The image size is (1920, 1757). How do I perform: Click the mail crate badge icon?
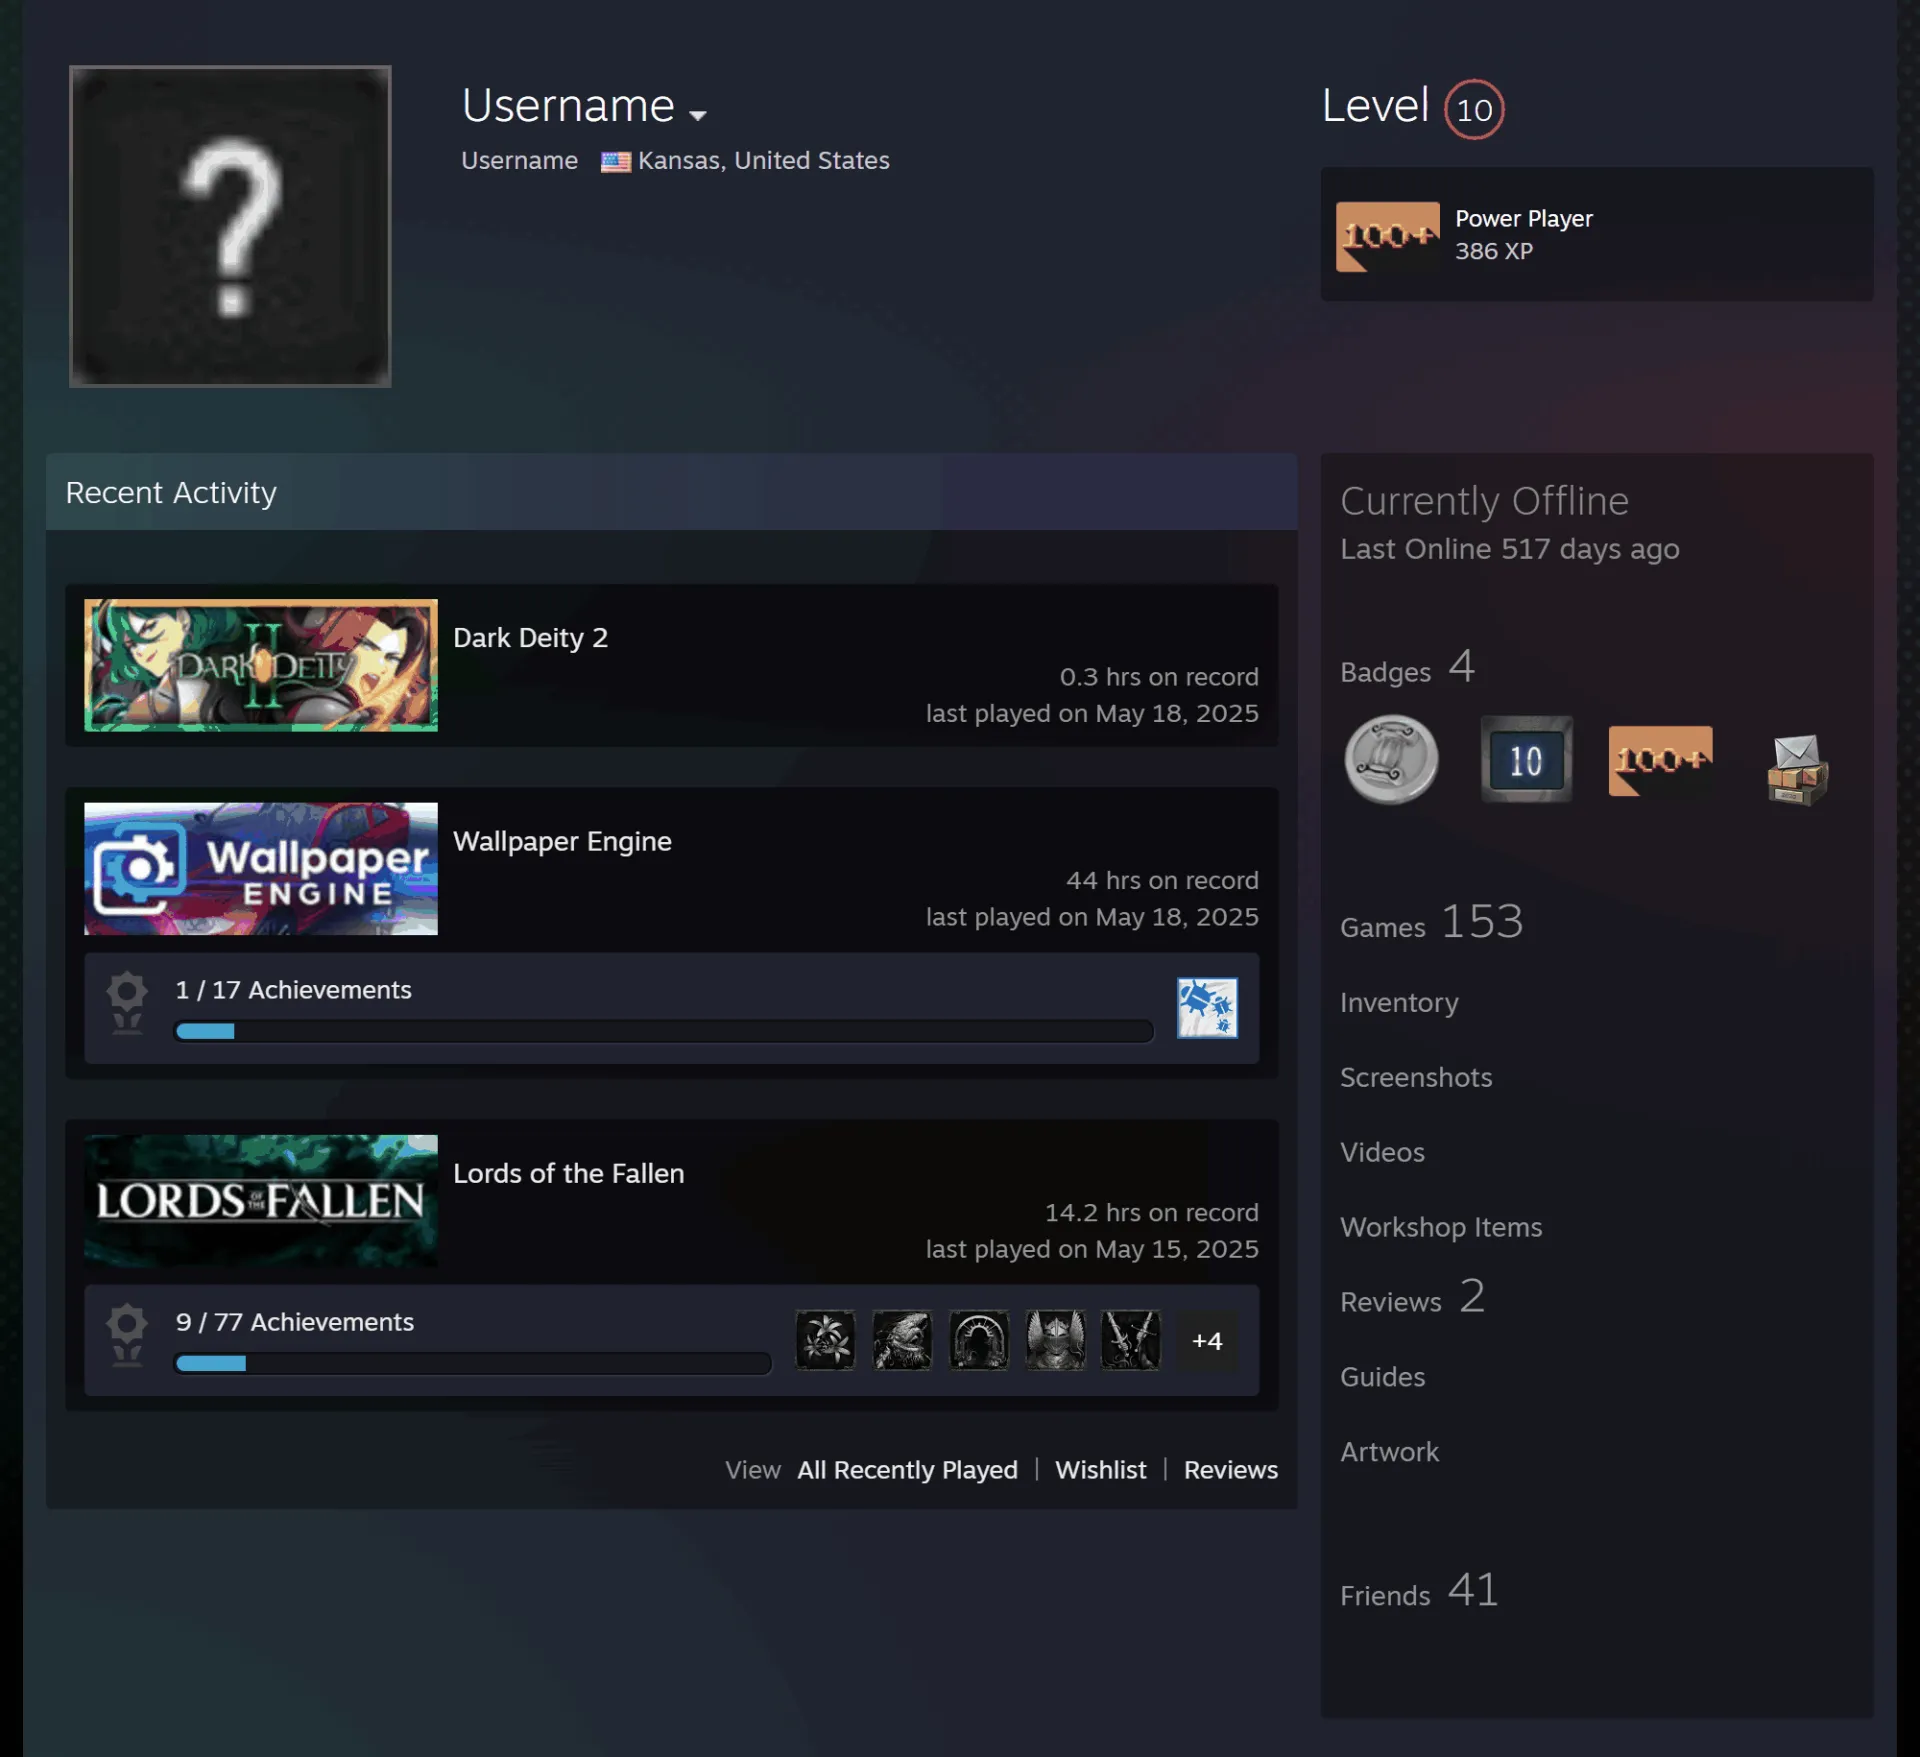[1797, 769]
